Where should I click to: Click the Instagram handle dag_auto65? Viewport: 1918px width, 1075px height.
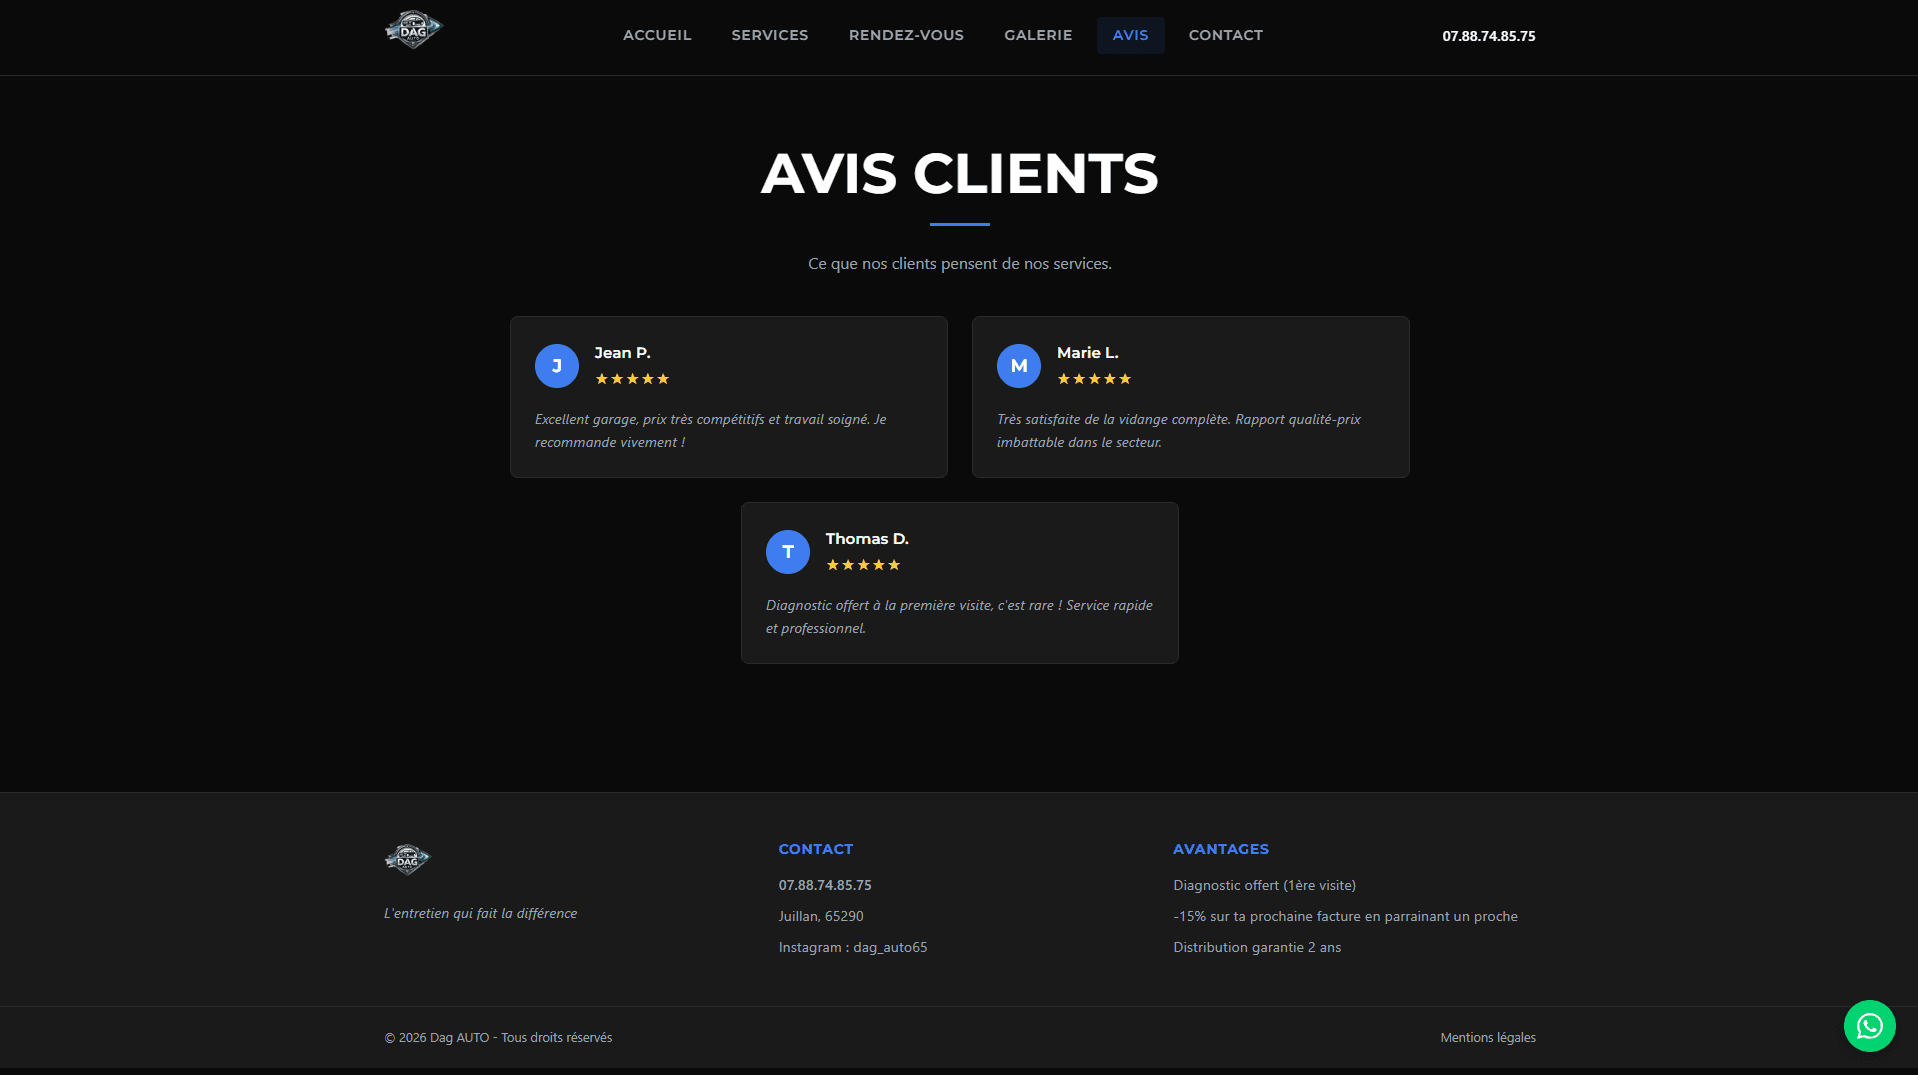852,946
